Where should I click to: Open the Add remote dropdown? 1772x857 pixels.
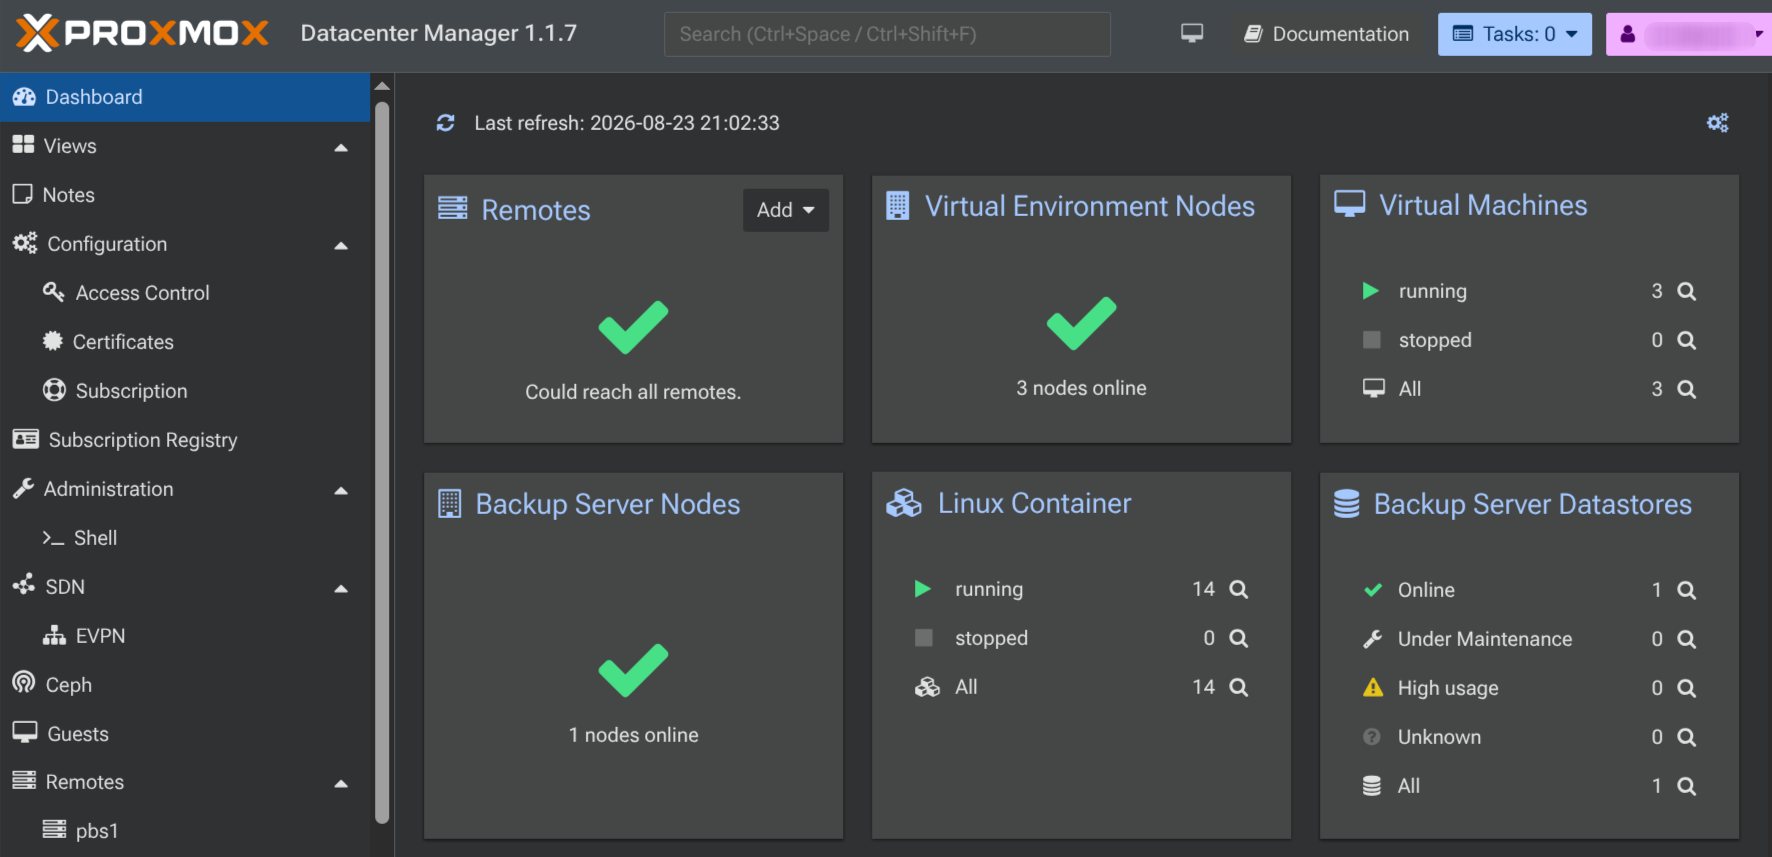[786, 210]
